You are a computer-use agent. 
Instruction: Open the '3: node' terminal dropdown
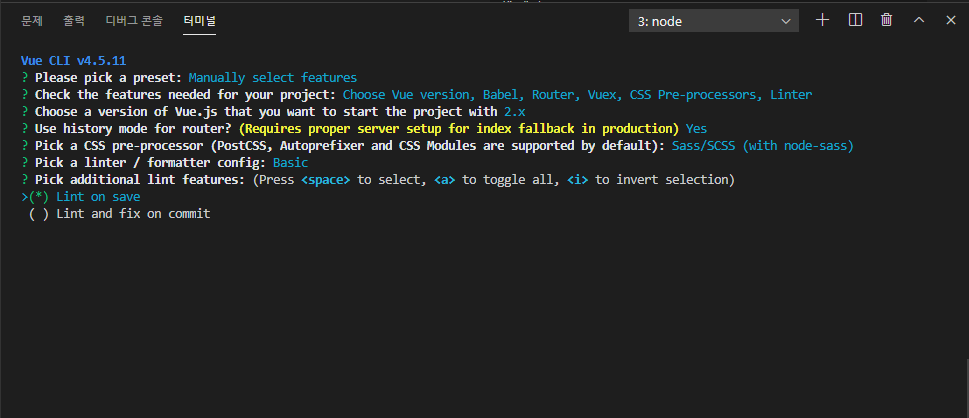714,21
